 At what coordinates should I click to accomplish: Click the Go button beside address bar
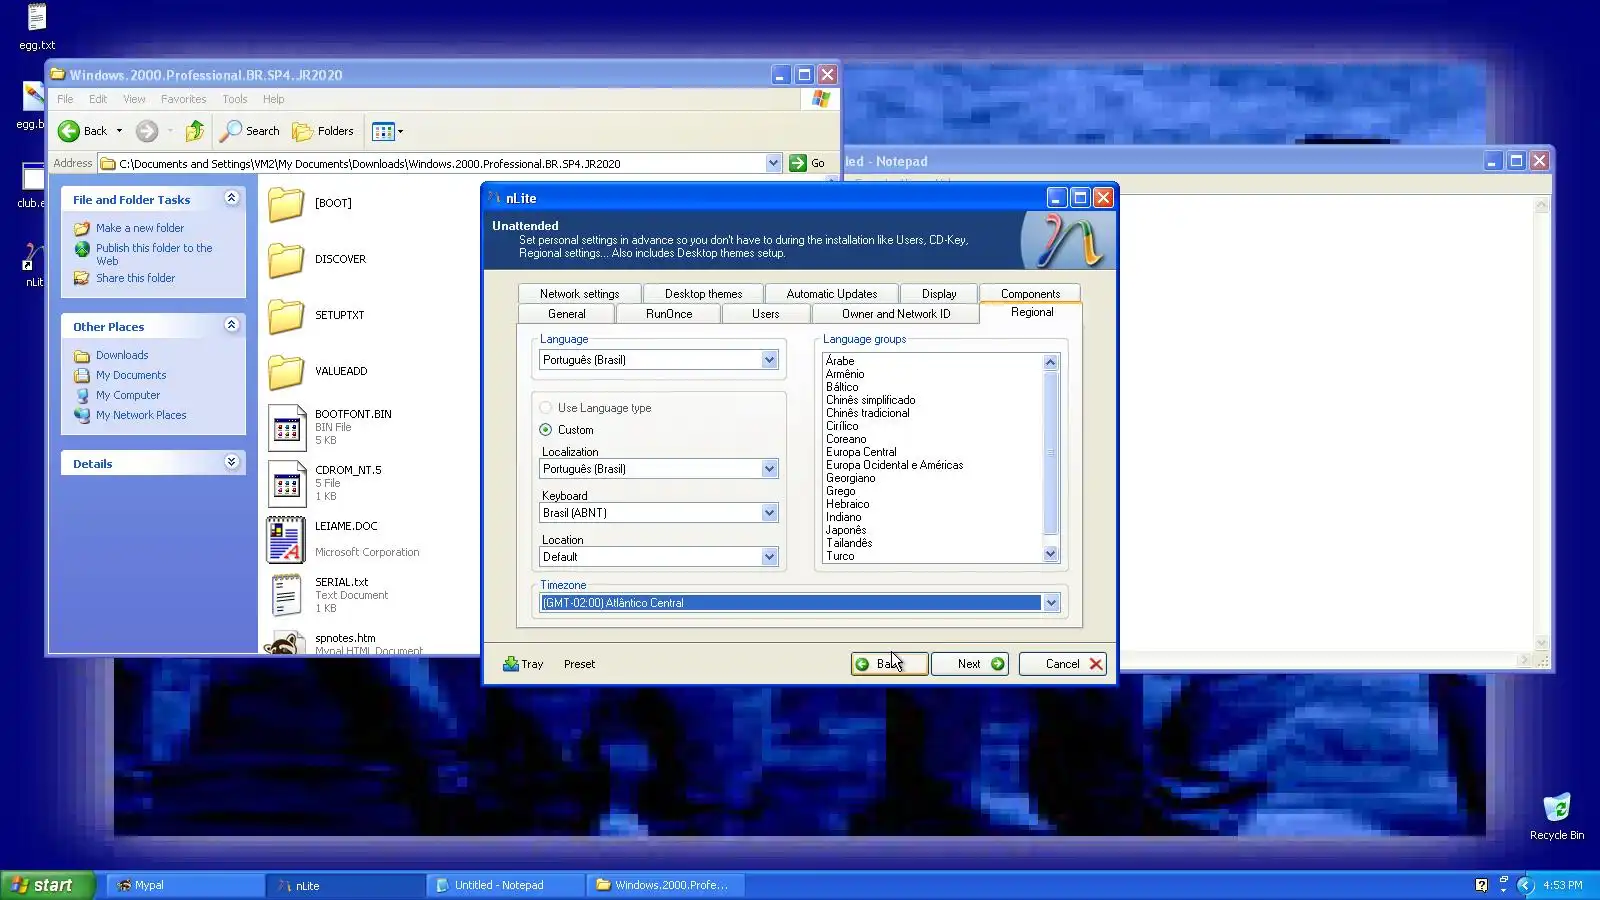click(x=807, y=163)
